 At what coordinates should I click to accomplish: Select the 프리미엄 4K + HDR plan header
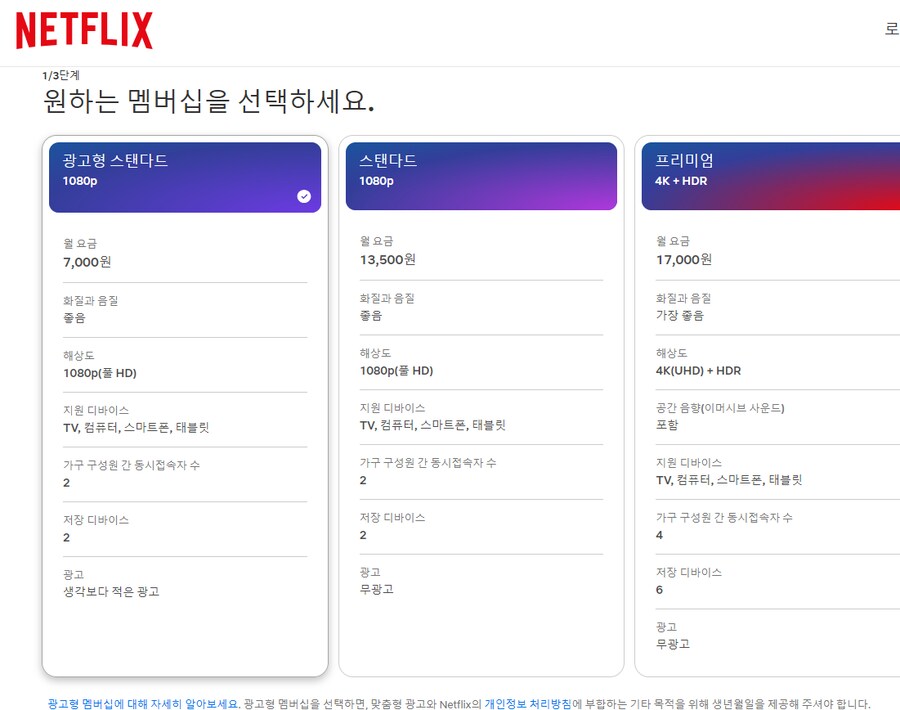[771, 176]
